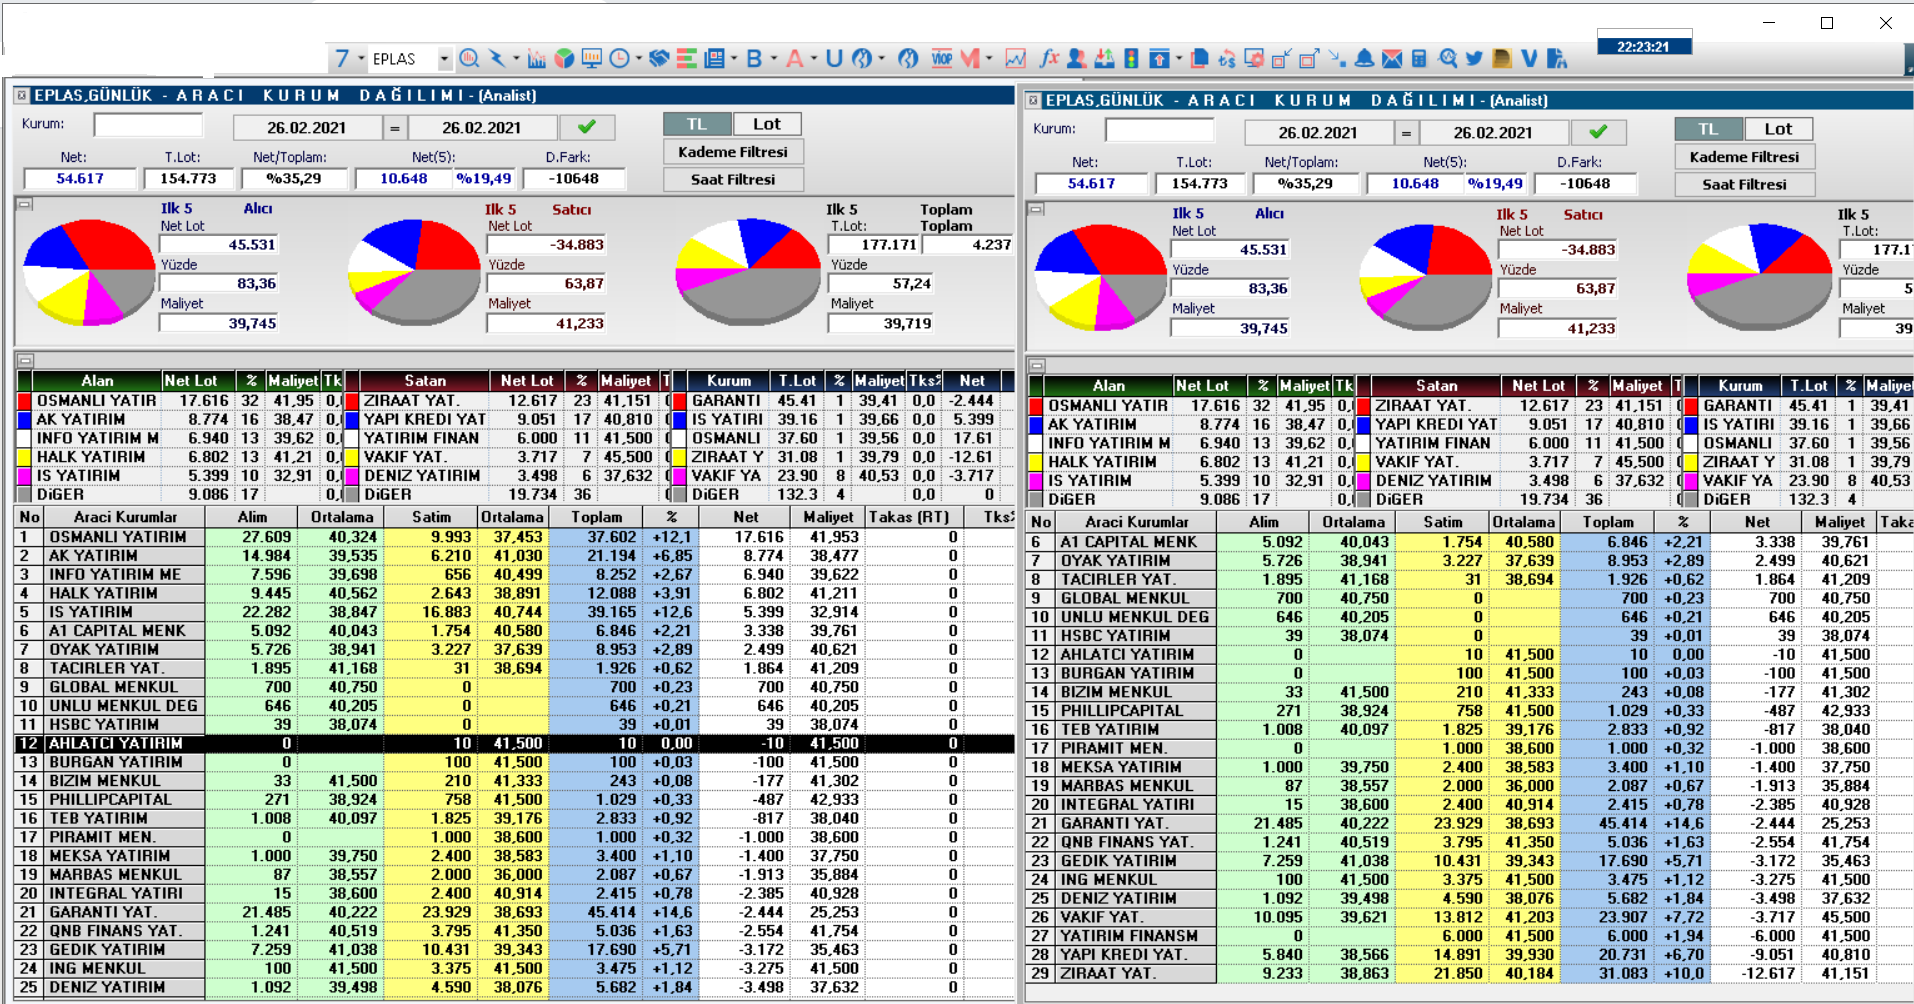This screenshot has width=1914, height=1004.
Task: Open the monitor with gear settings icon
Action: pyautogui.click(x=1254, y=59)
